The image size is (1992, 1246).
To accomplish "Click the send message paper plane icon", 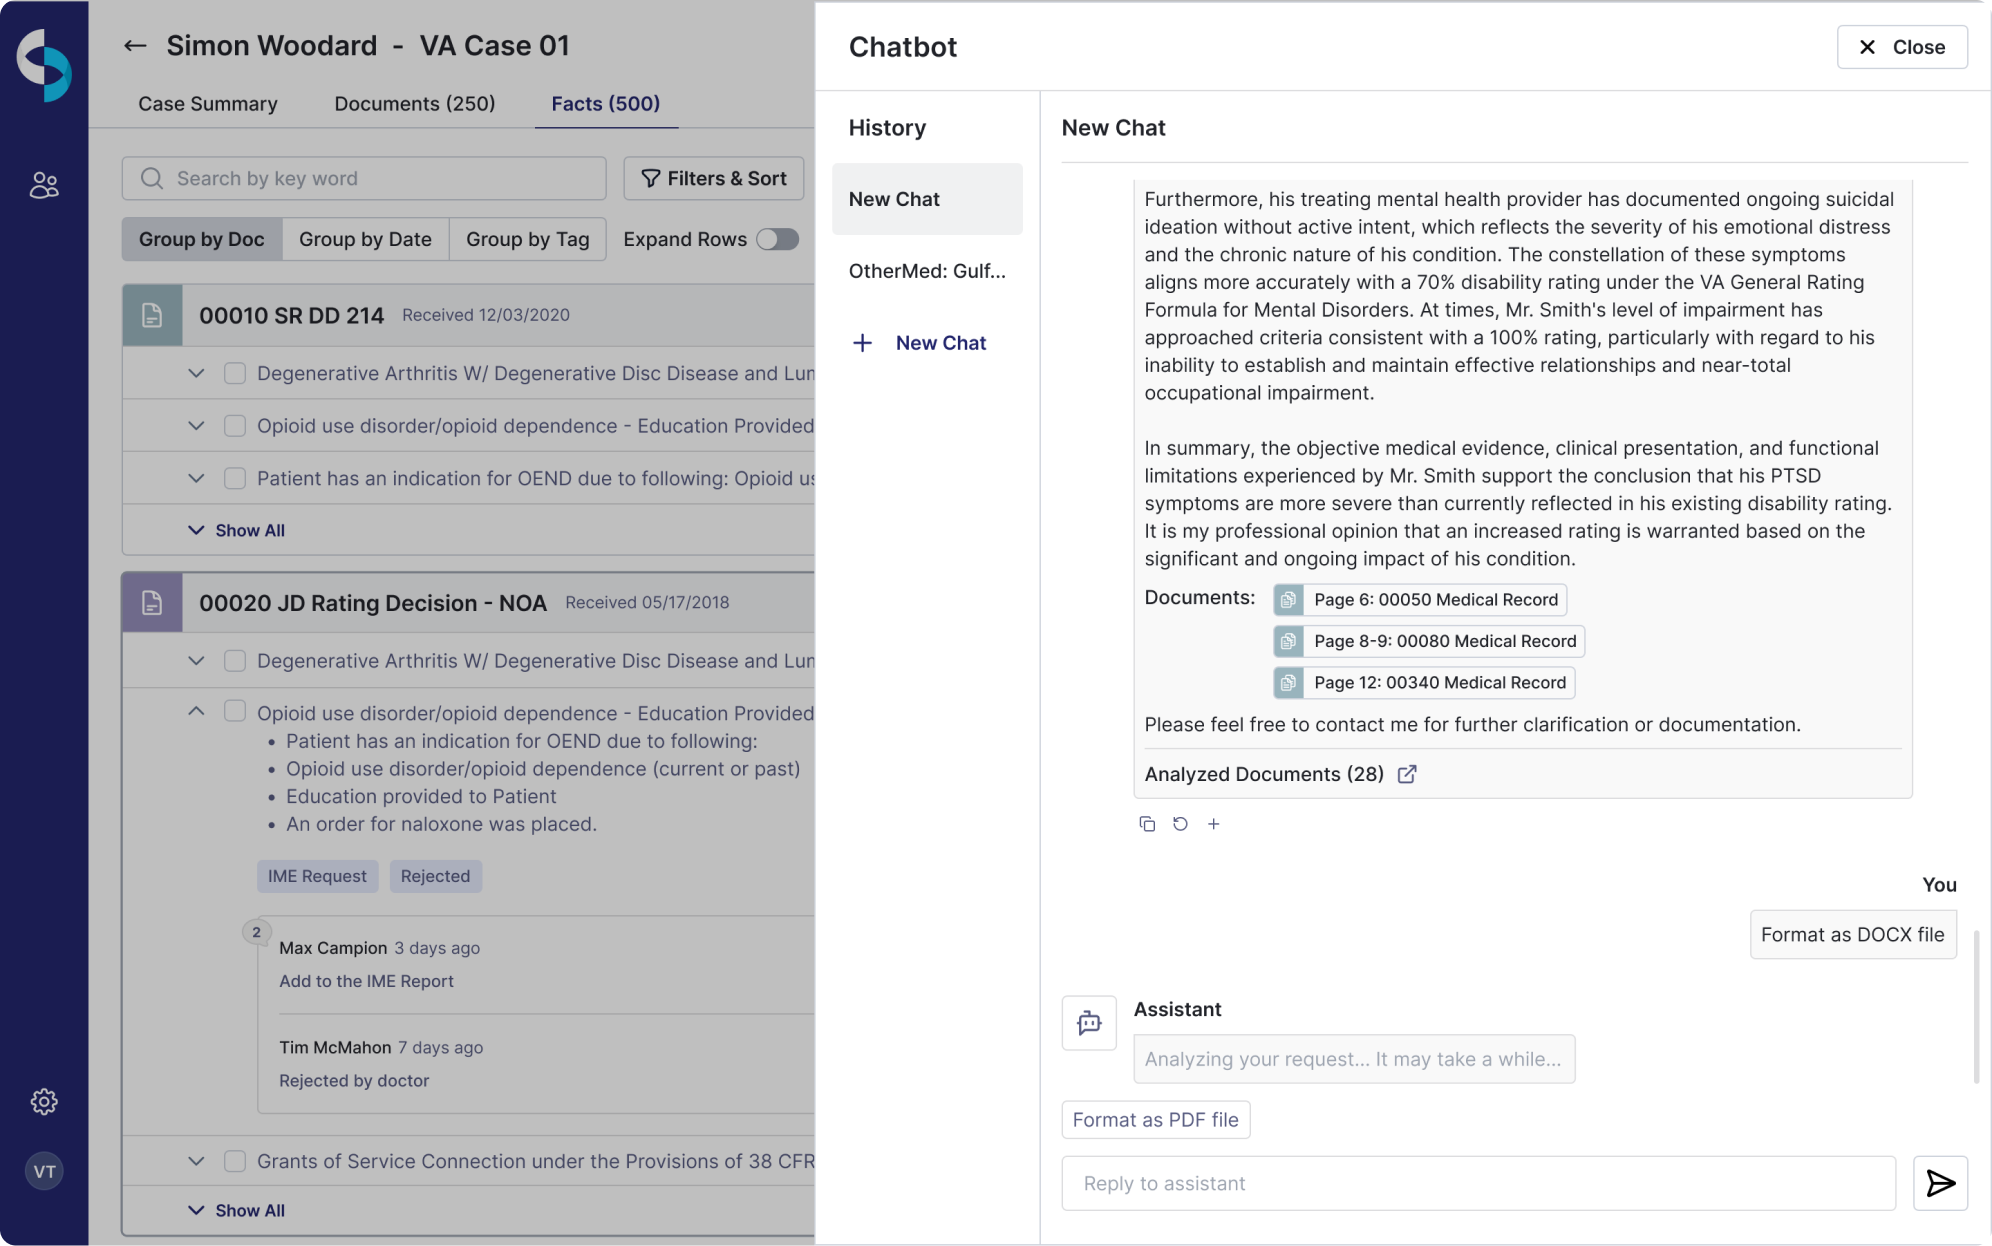I will click(x=1941, y=1183).
